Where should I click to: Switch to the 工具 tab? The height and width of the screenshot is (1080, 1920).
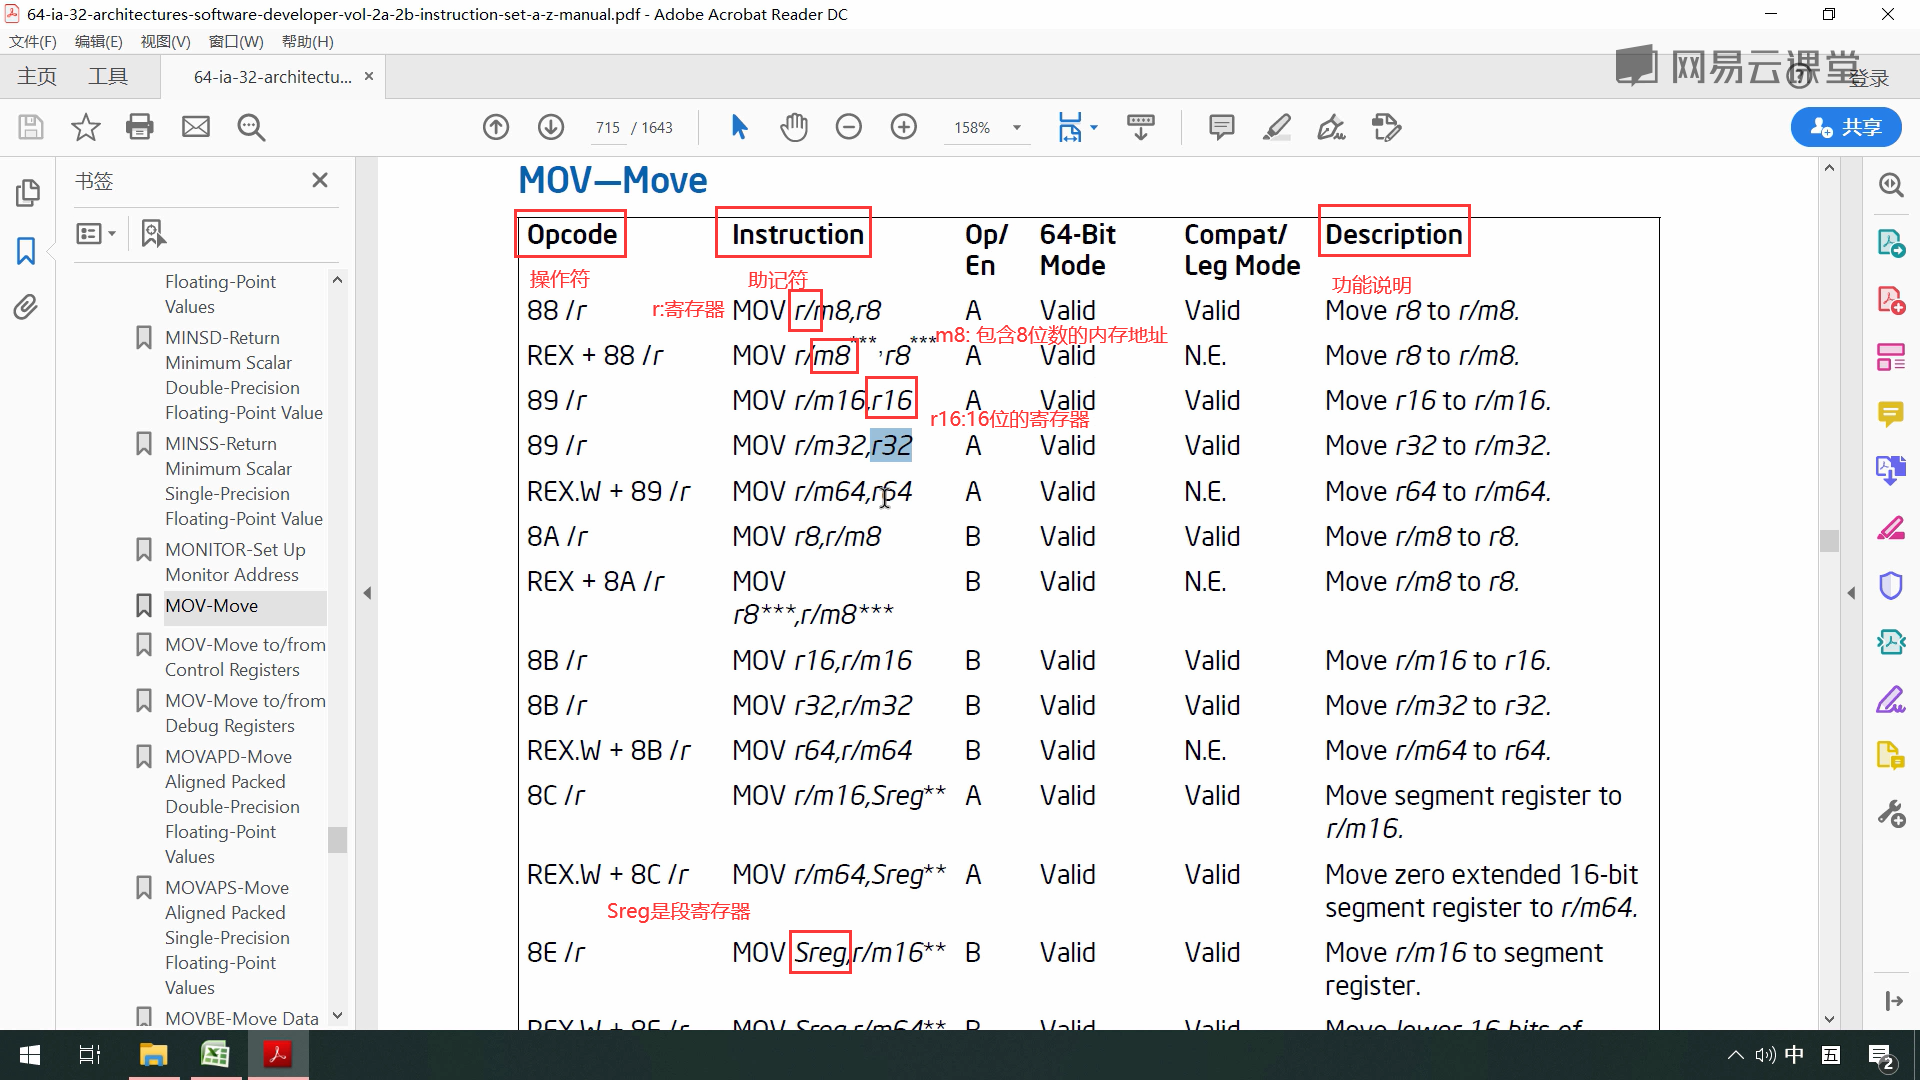[108, 77]
